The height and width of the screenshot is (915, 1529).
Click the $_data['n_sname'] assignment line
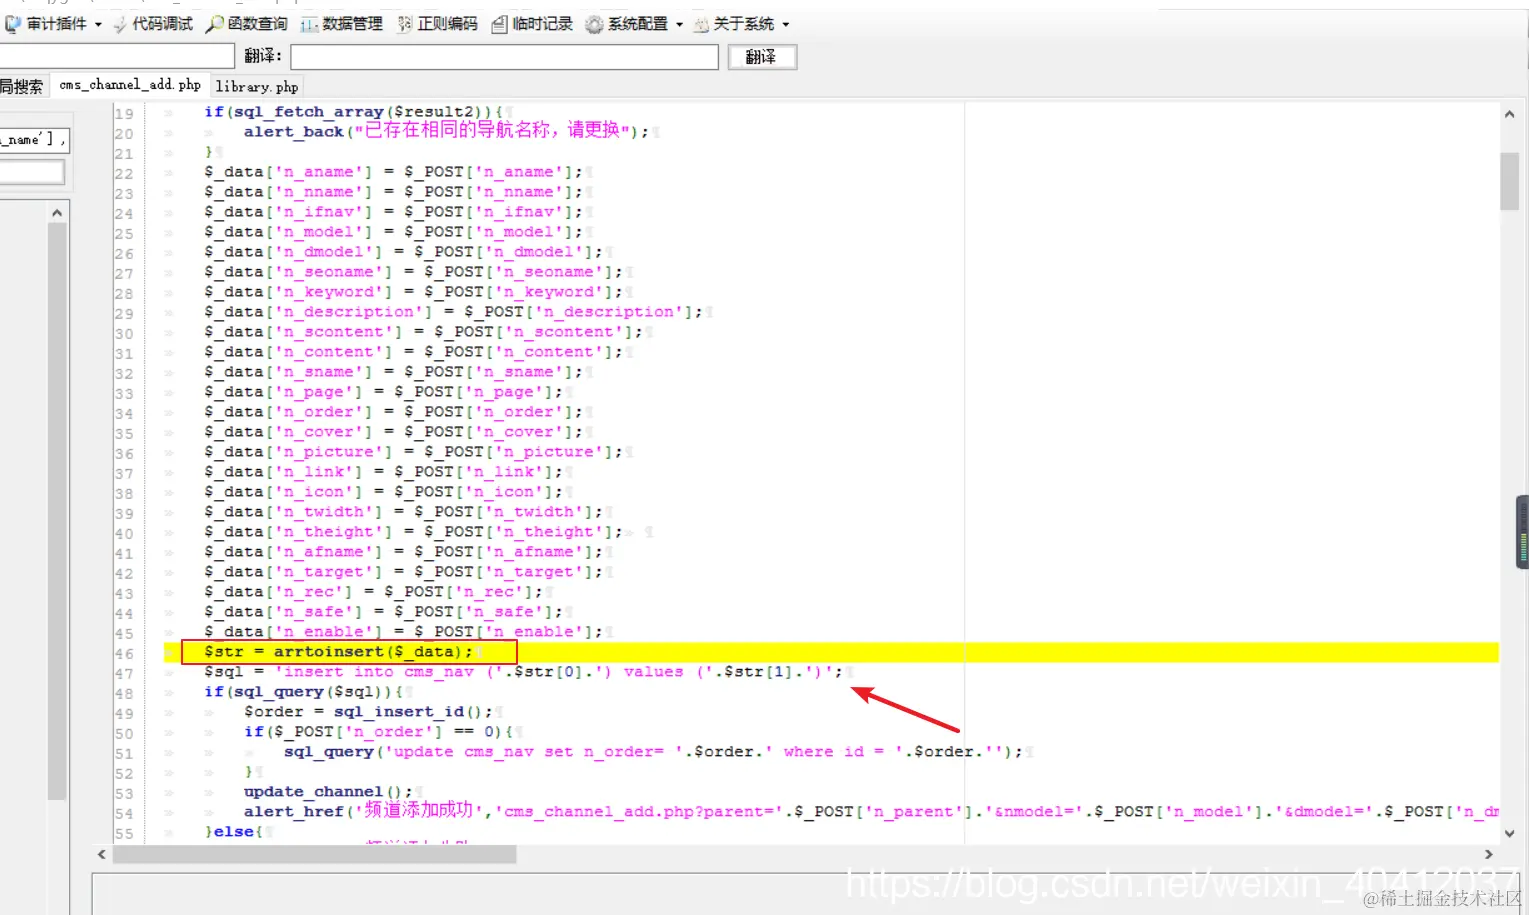393,372
